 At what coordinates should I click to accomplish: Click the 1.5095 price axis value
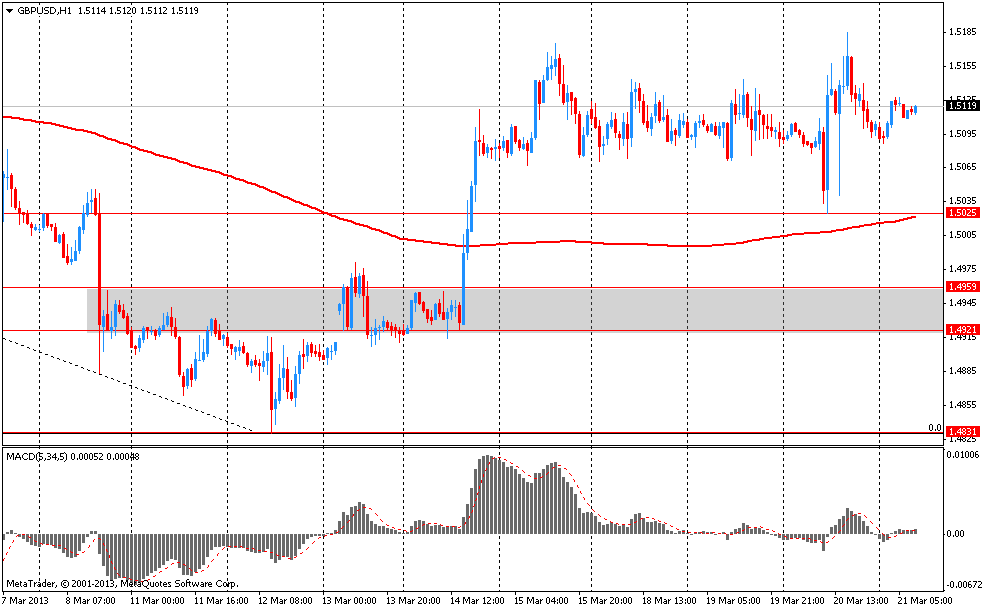pyautogui.click(x=962, y=133)
